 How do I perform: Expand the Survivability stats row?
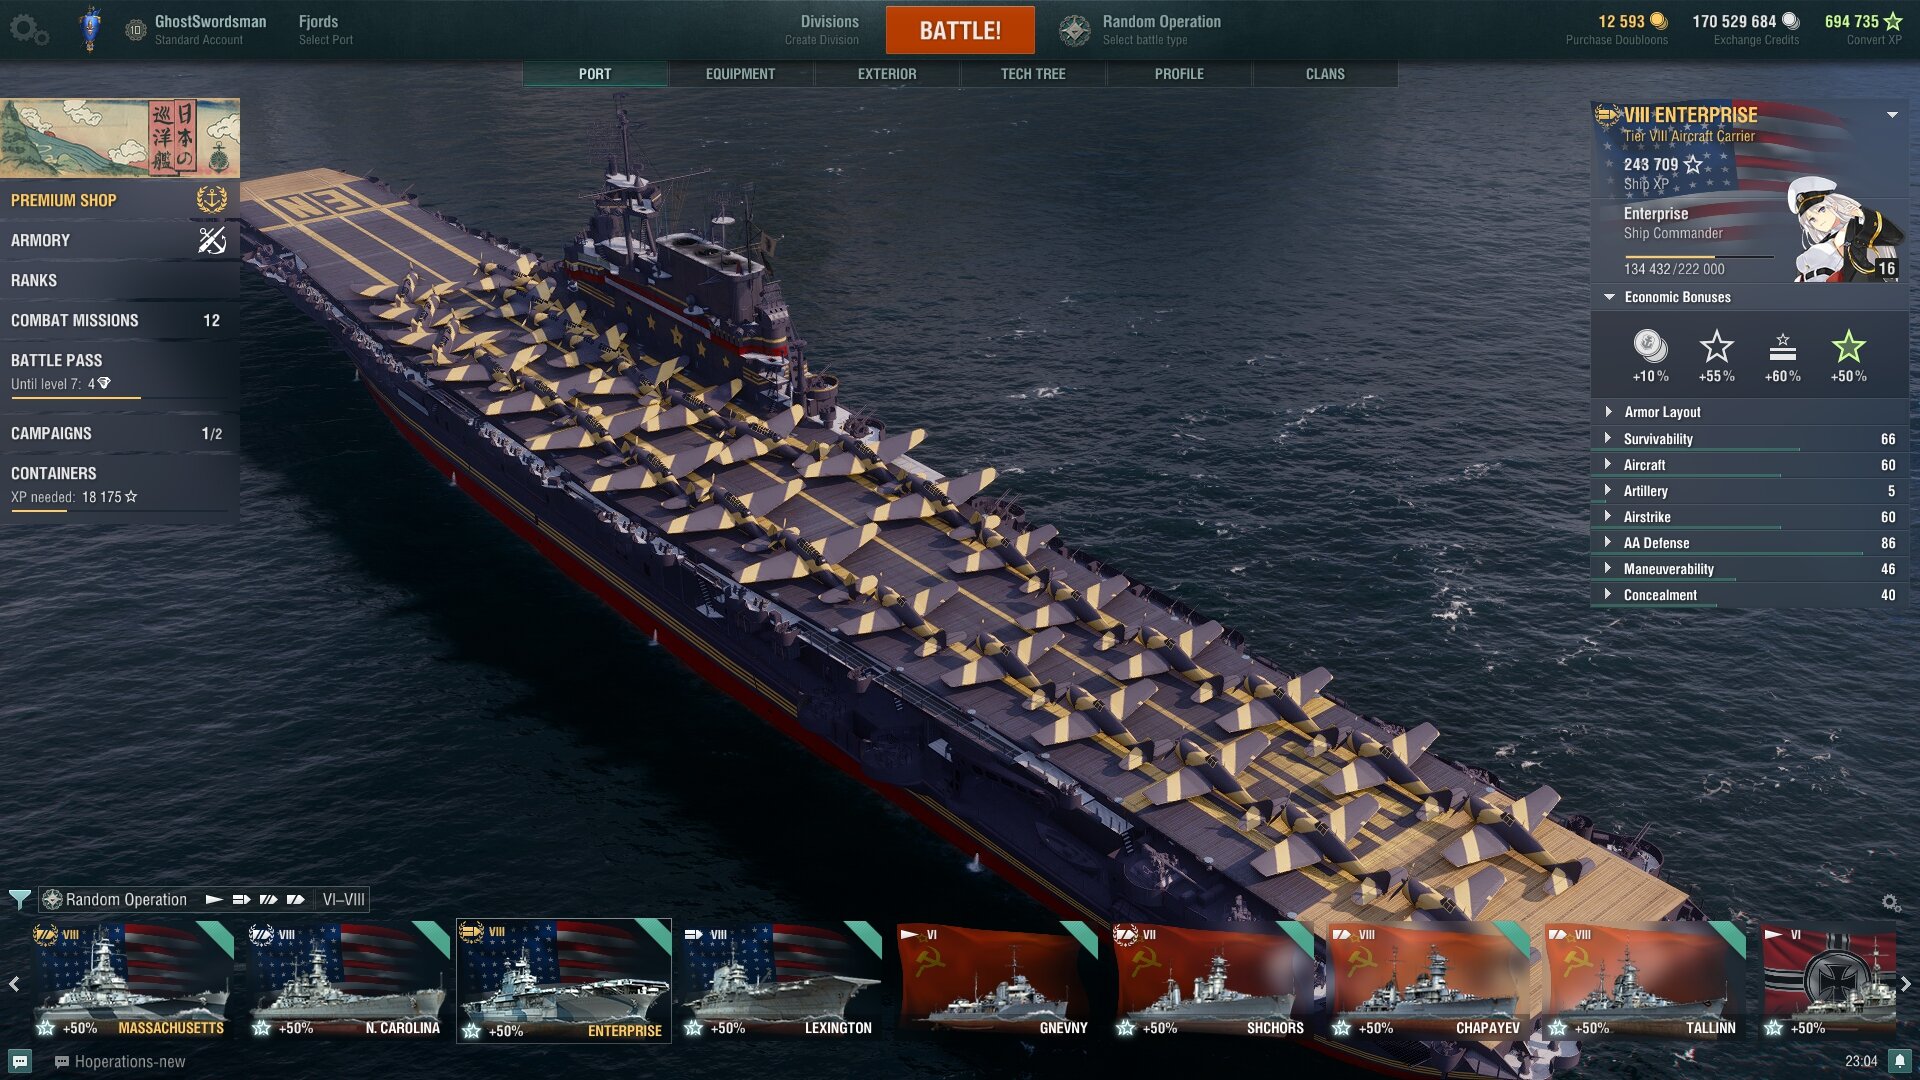[1748, 439]
